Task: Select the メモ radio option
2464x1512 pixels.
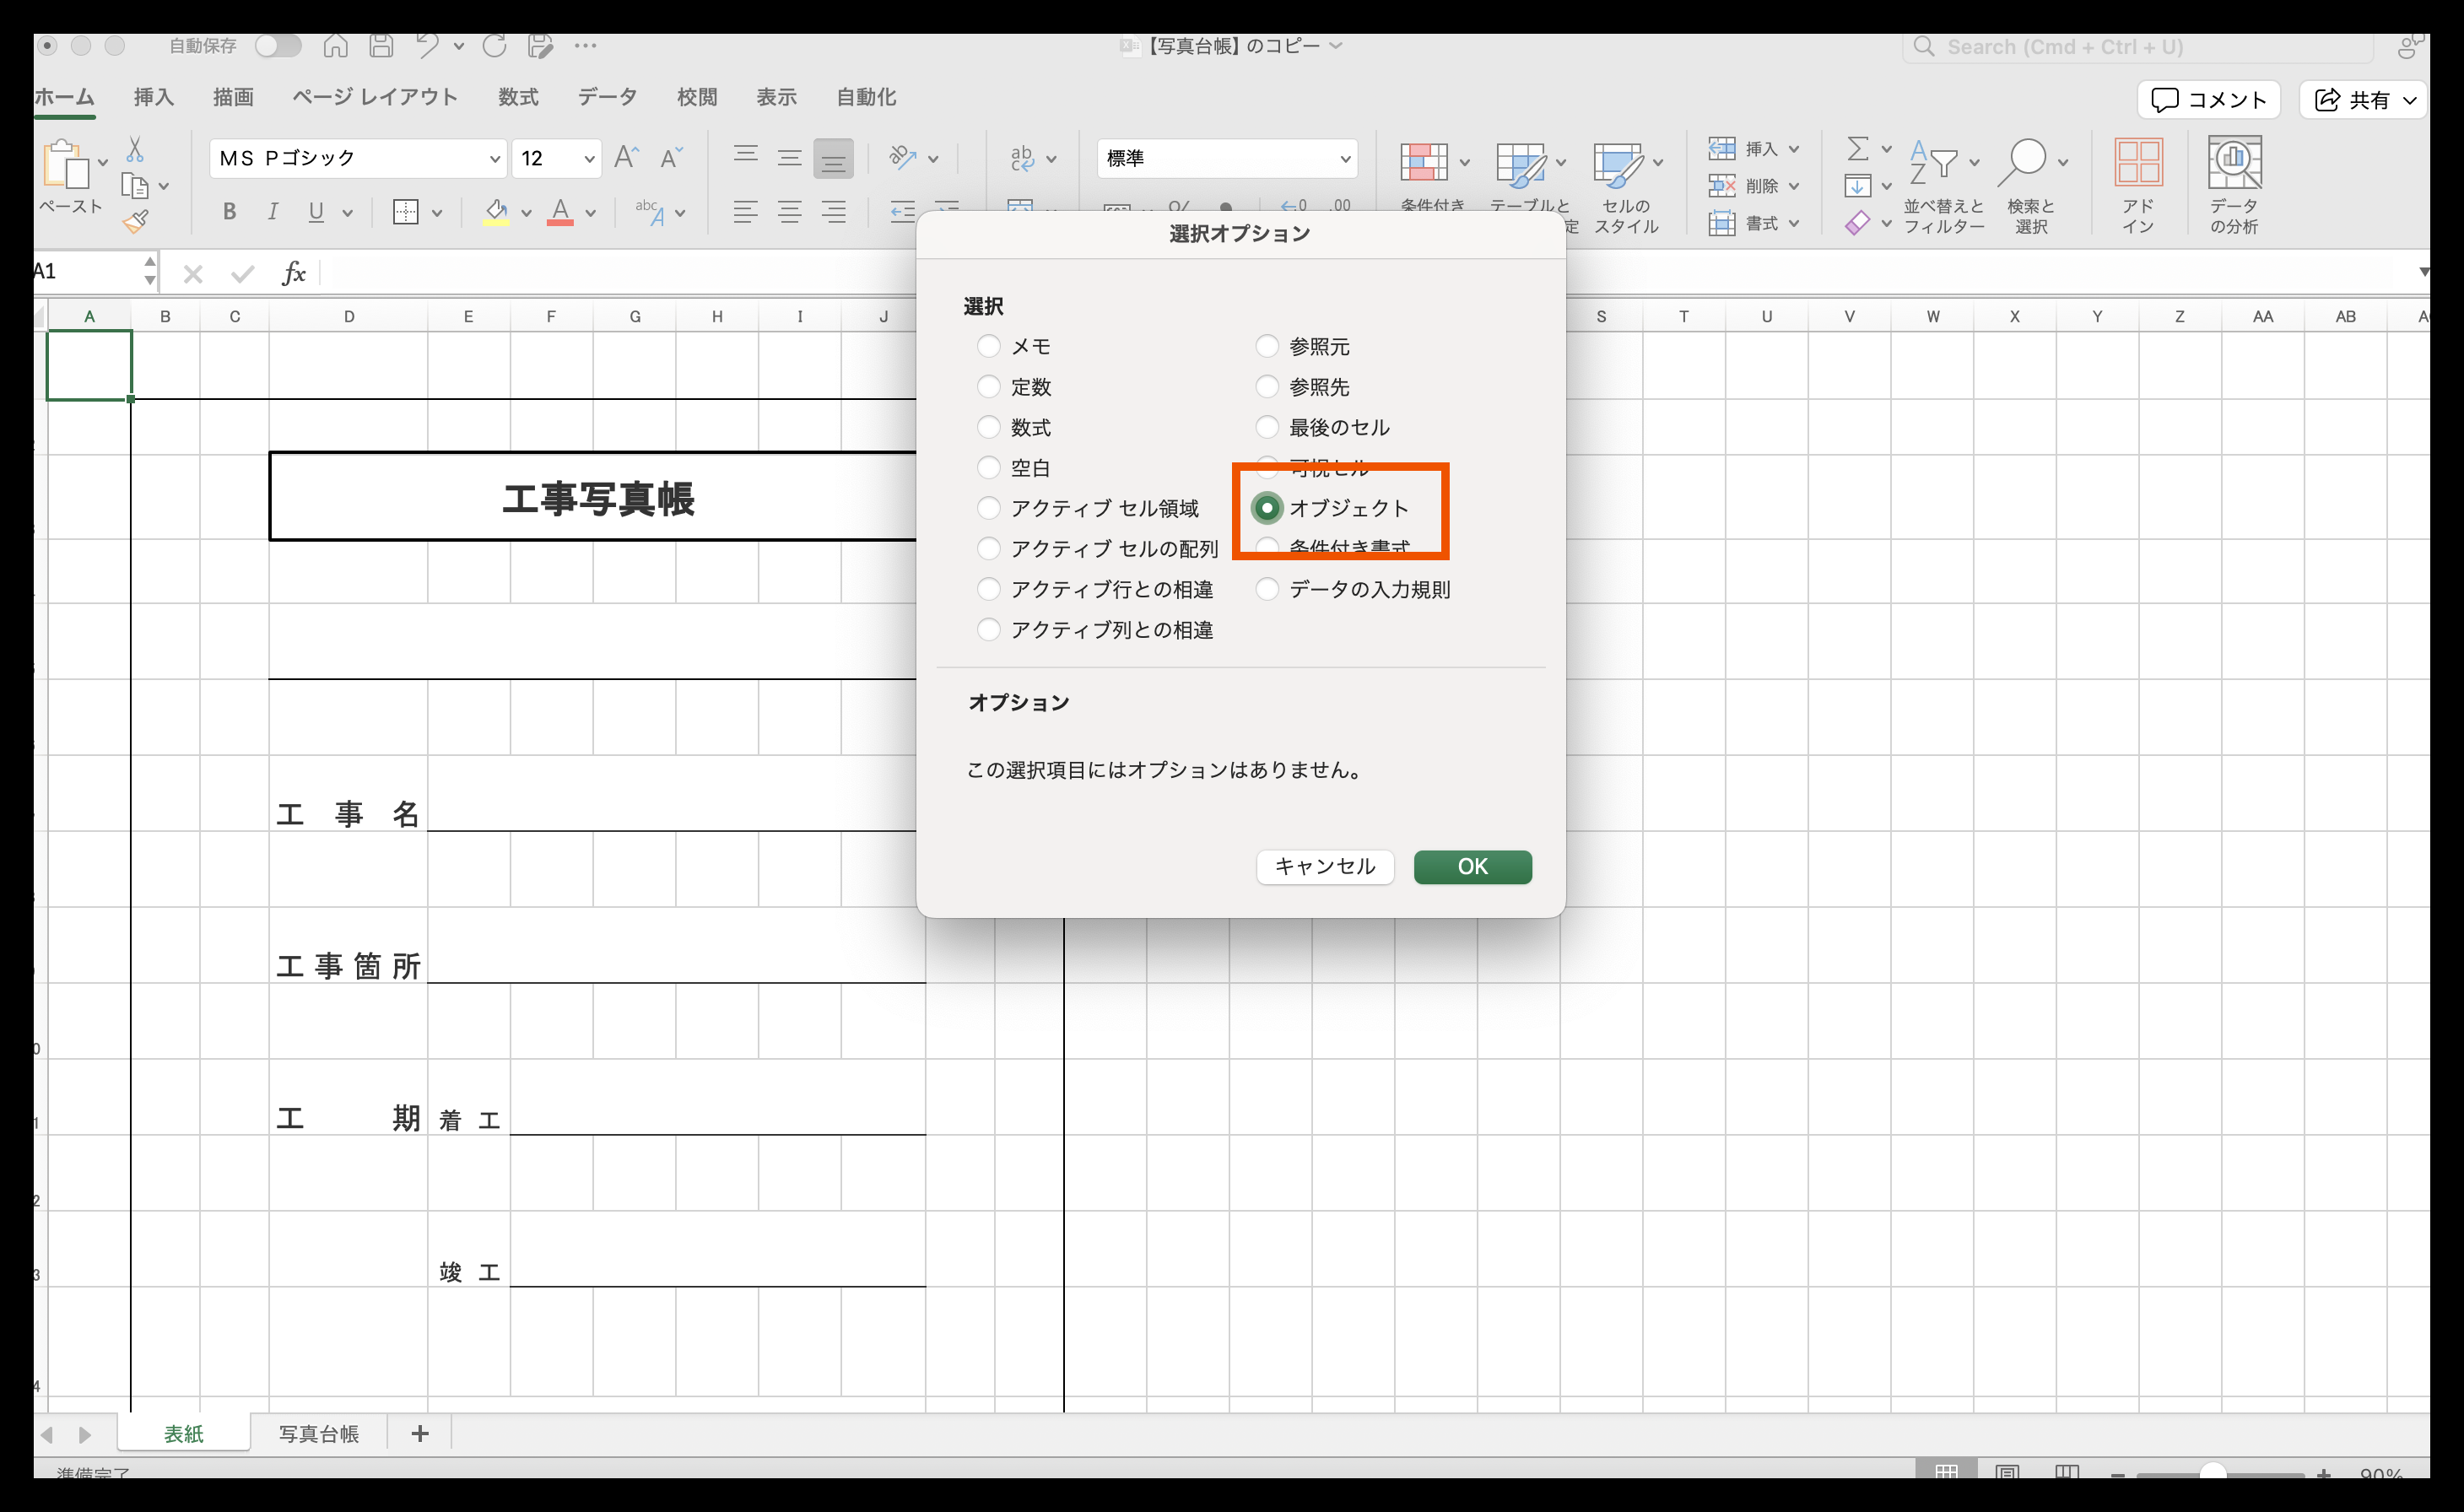Action: (988, 346)
